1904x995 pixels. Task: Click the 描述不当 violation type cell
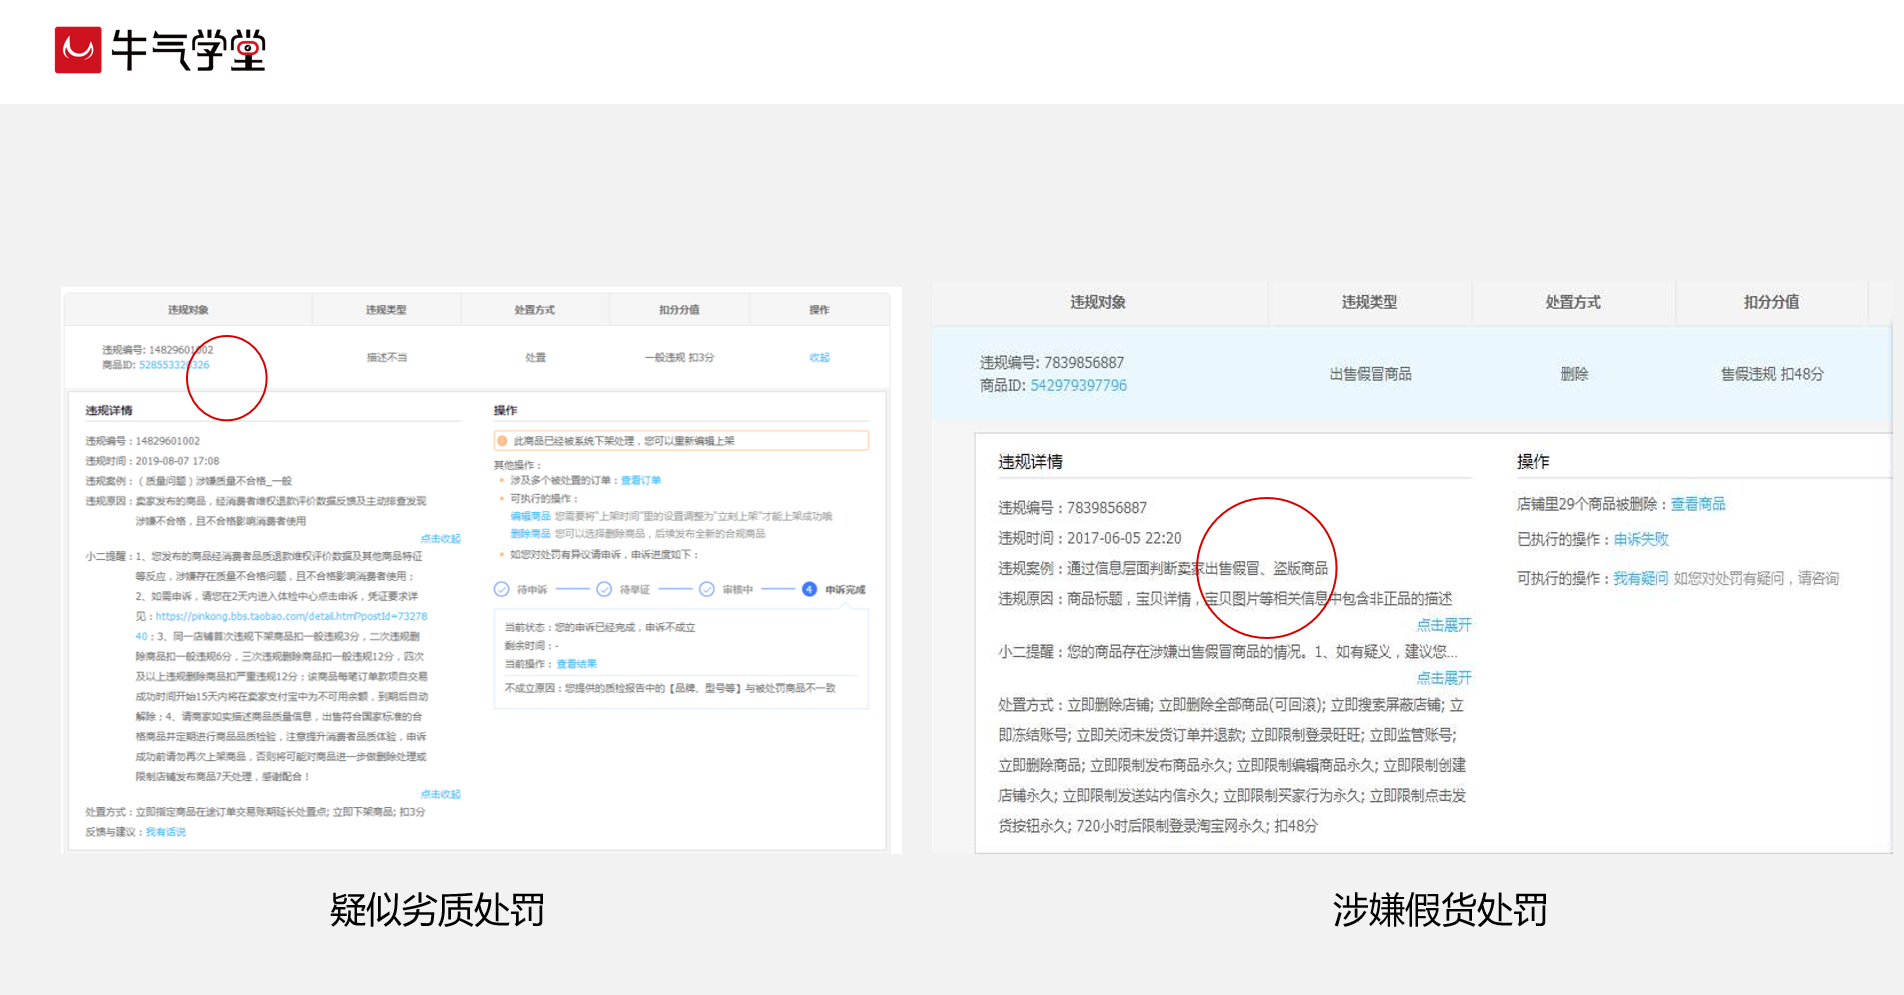point(386,357)
